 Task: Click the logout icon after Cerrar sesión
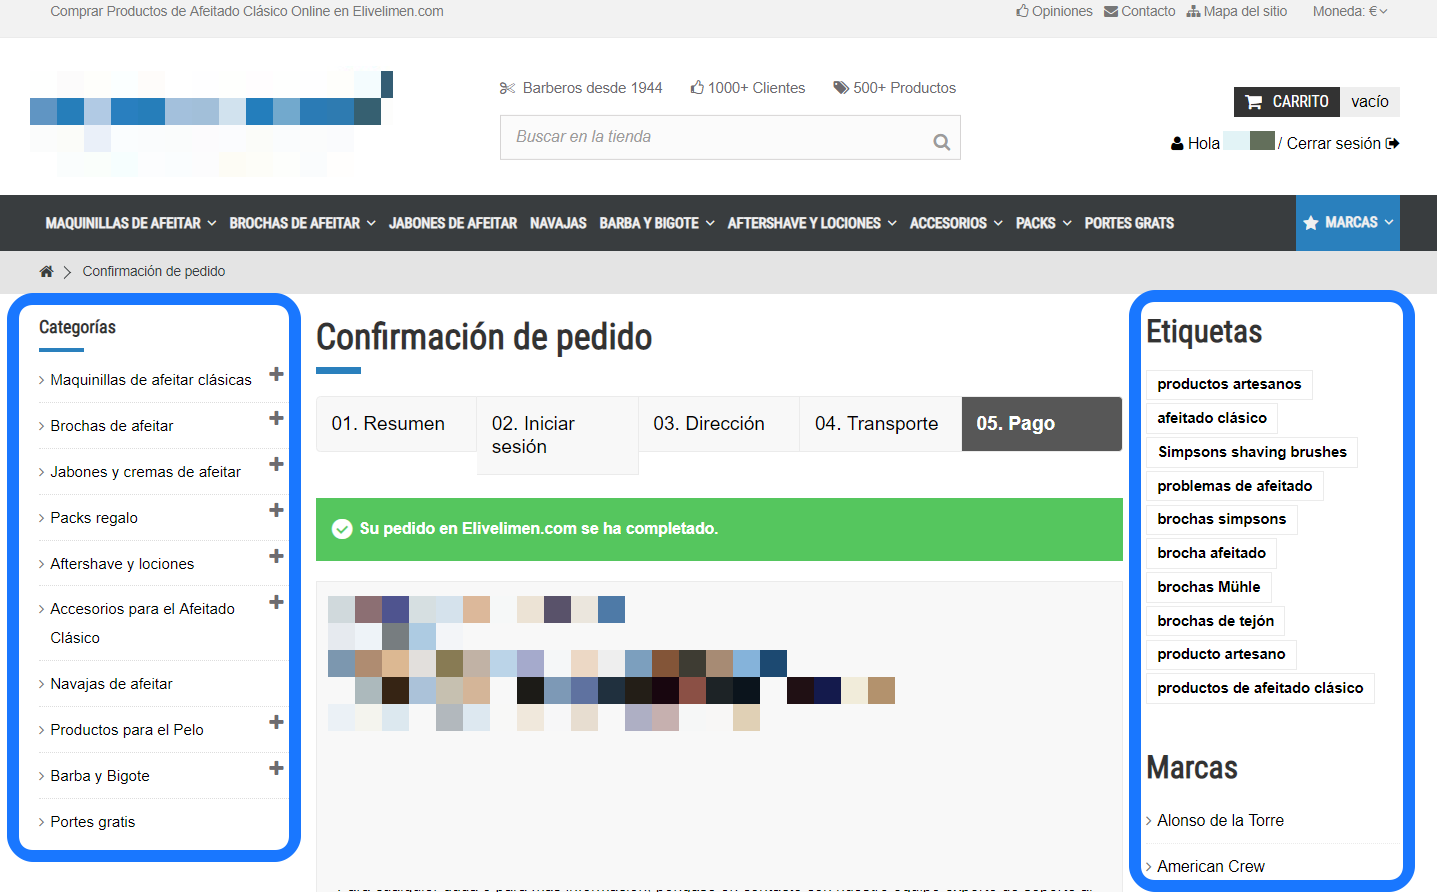[1394, 143]
